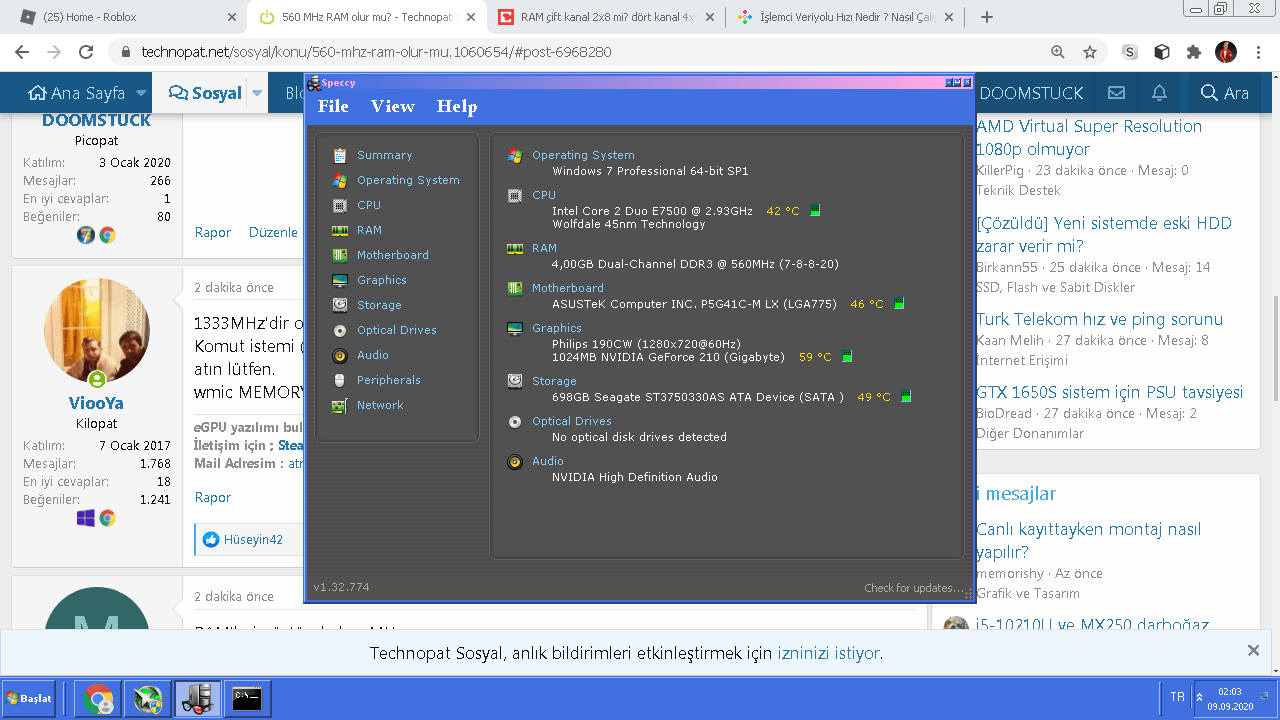Click the Başlat start button
The image size is (1280, 720).
click(x=29, y=698)
